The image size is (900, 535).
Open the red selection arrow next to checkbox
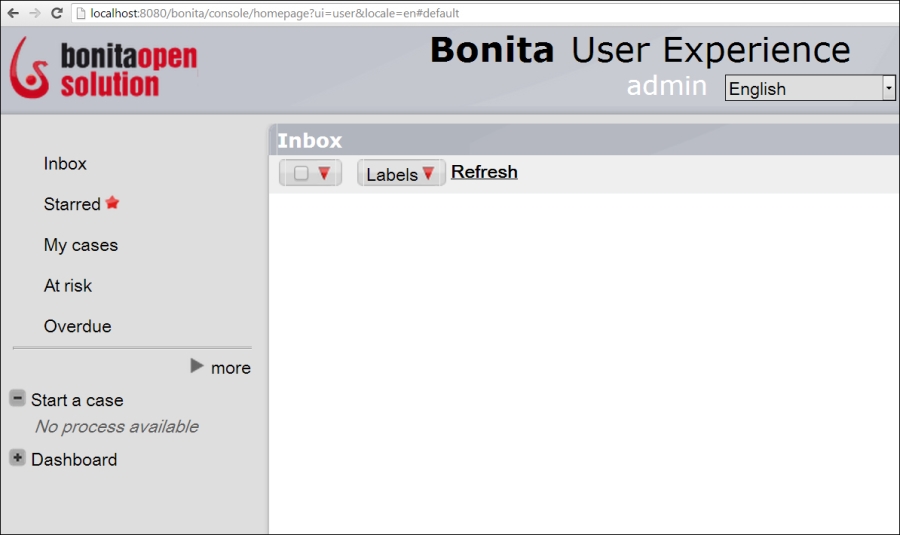tap(324, 173)
